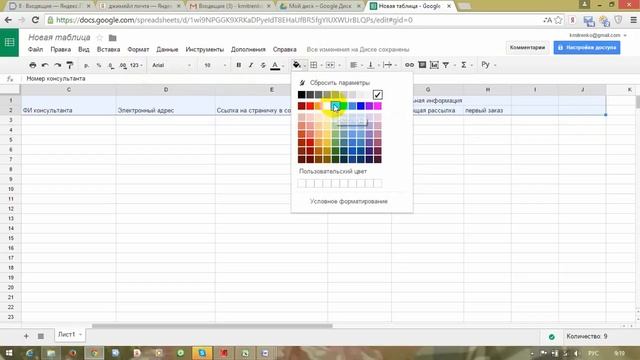
Task: Expand the account email dropdown arrow
Action: pyautogui.click(x=625, y=36)
